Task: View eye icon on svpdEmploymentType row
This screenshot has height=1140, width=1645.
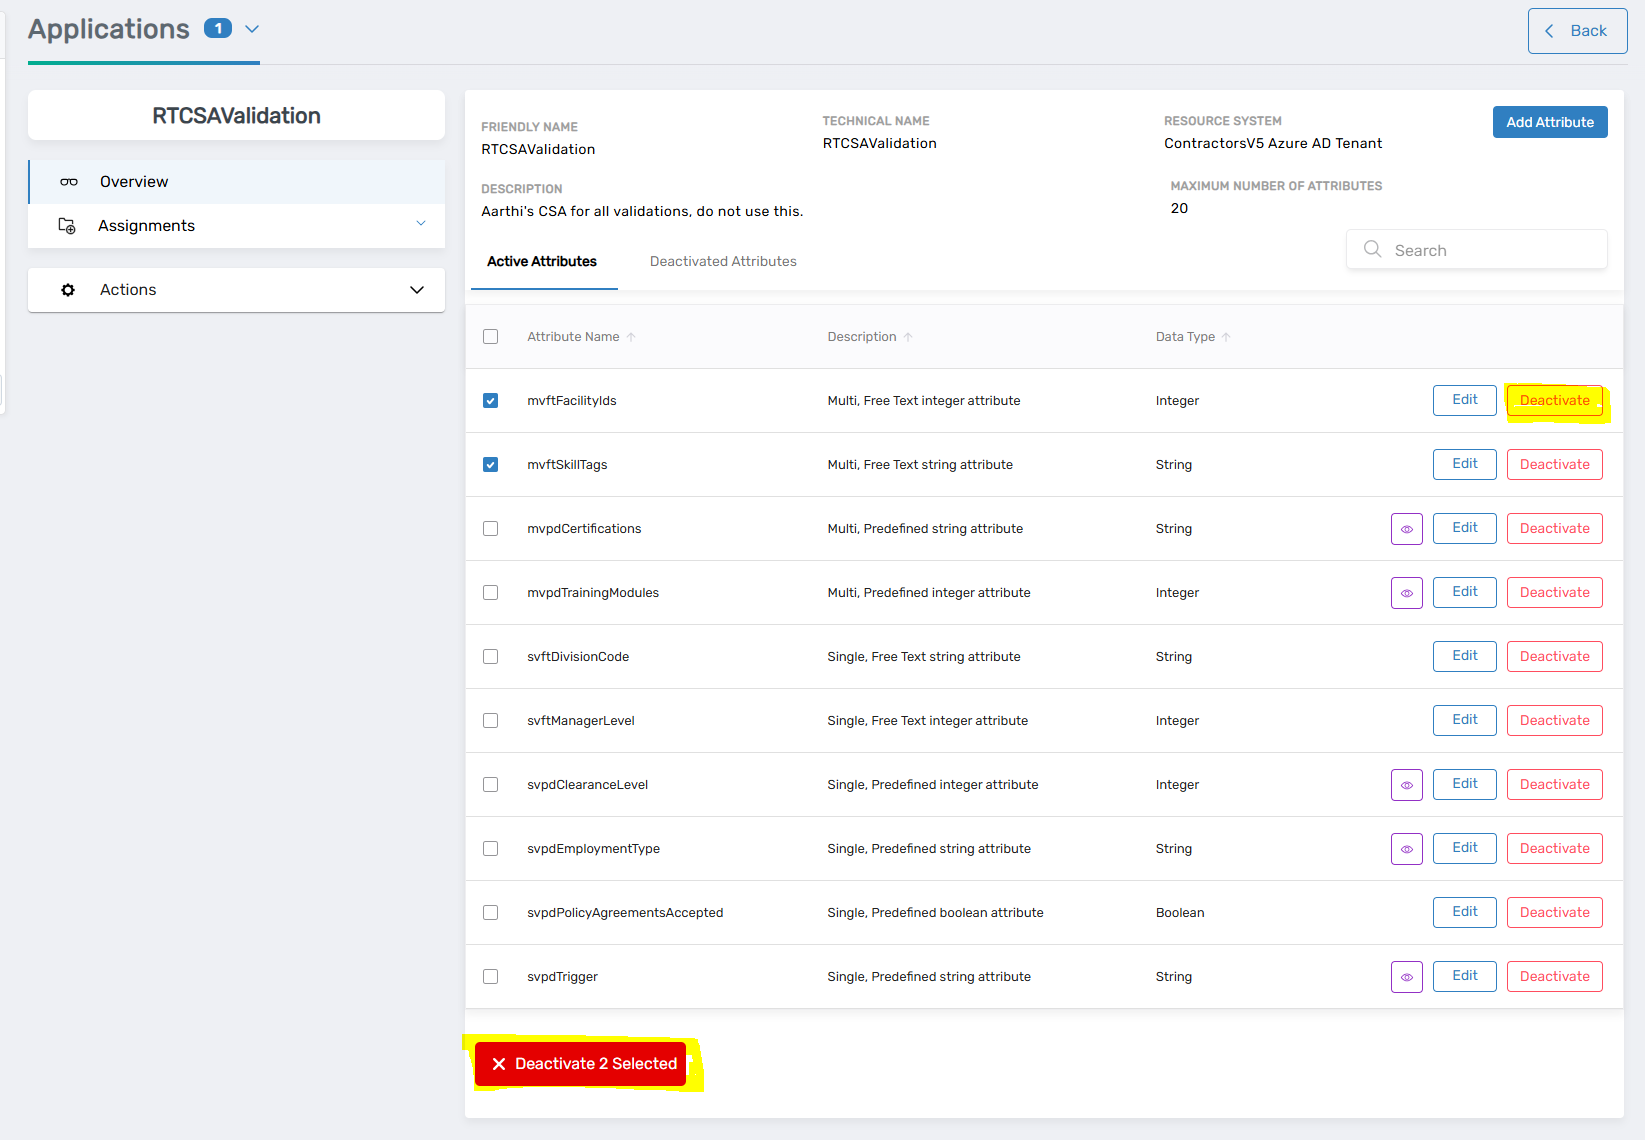Action: pos(1406,848)
